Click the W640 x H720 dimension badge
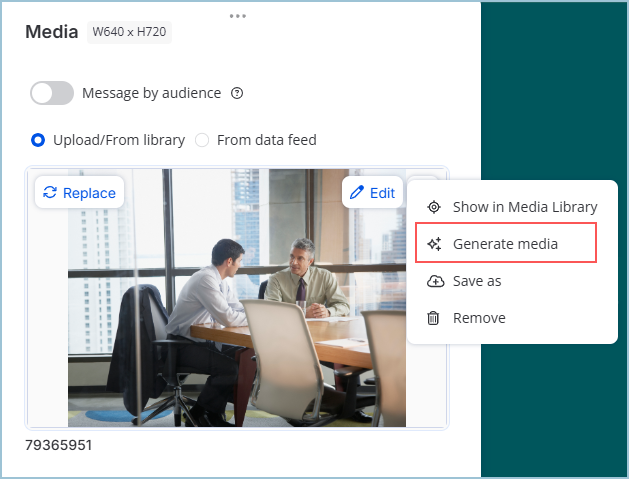The image size is (629, 479). [x=130, y=32]
